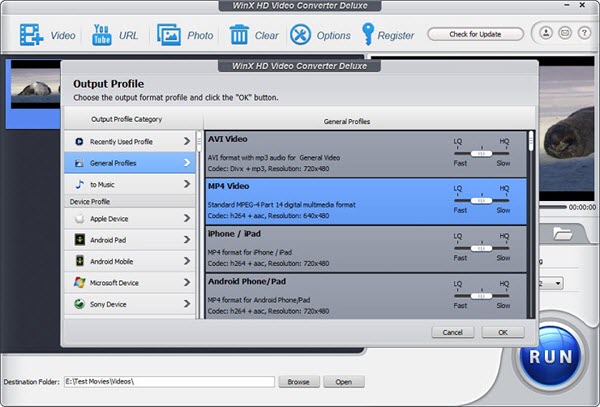Expand General Profiles chevron
Image resolution: width=600 pixels, height=407 pixels.
point(187,163)
